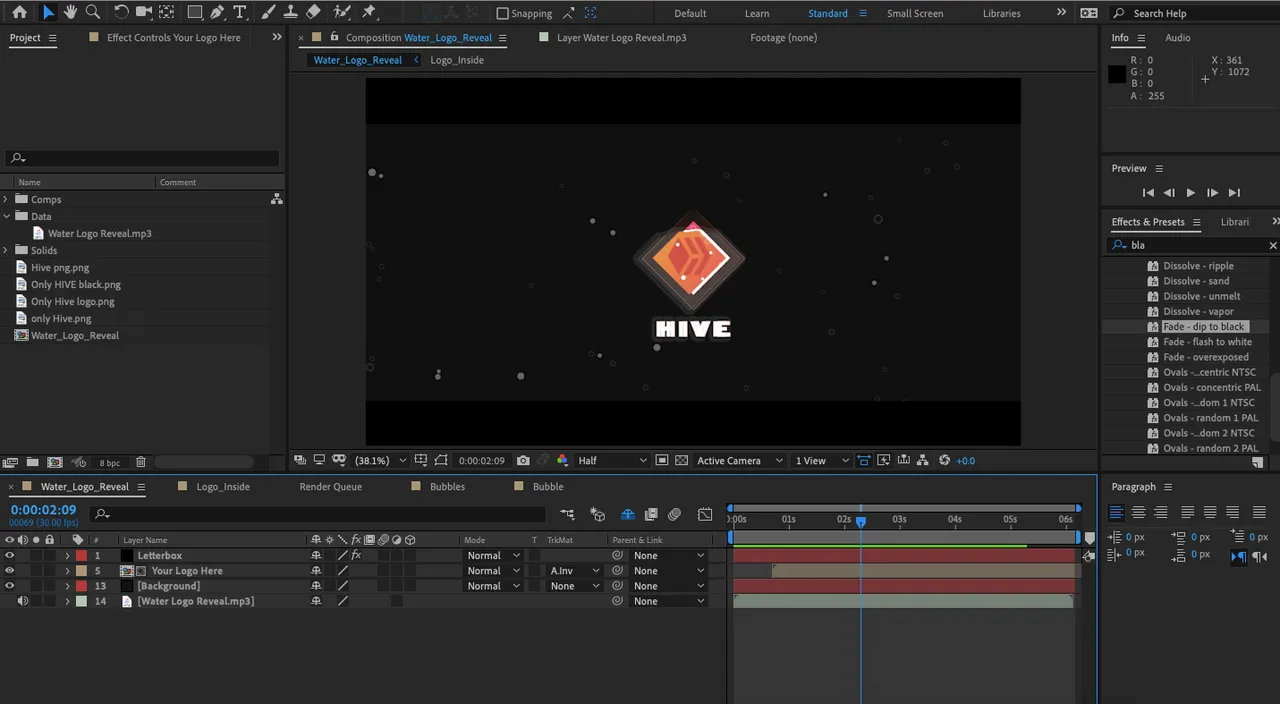This screenshot has width=1280, height=704.
Task: Go to the Home screen icon
Action: [19, 13]
